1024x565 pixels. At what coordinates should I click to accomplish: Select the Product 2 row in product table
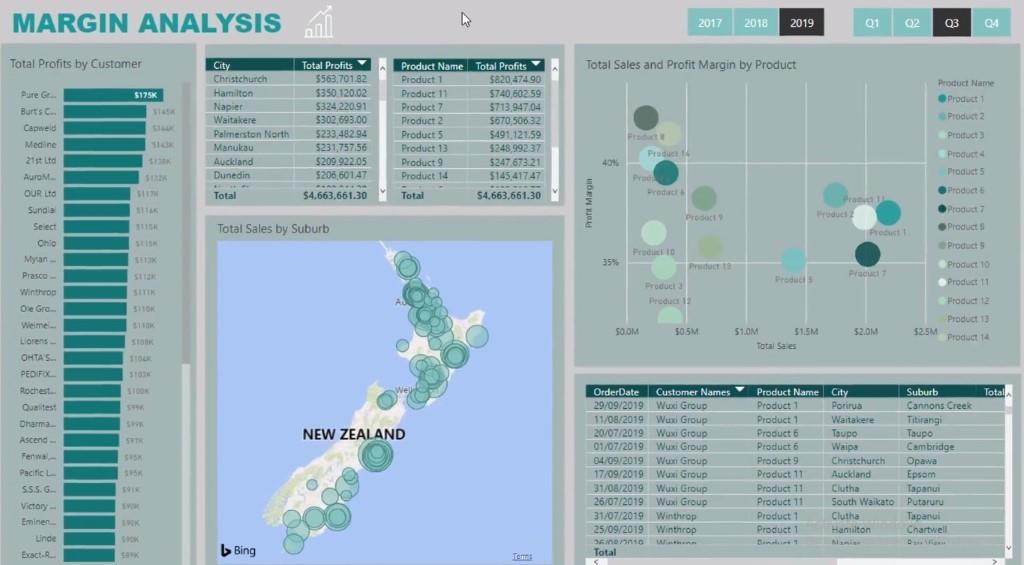469,121
